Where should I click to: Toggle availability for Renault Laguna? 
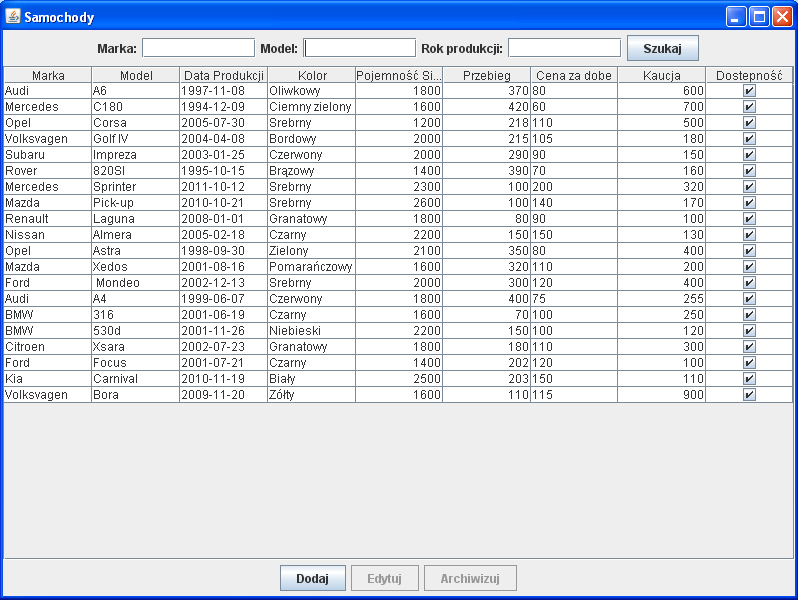coord(749,219)
